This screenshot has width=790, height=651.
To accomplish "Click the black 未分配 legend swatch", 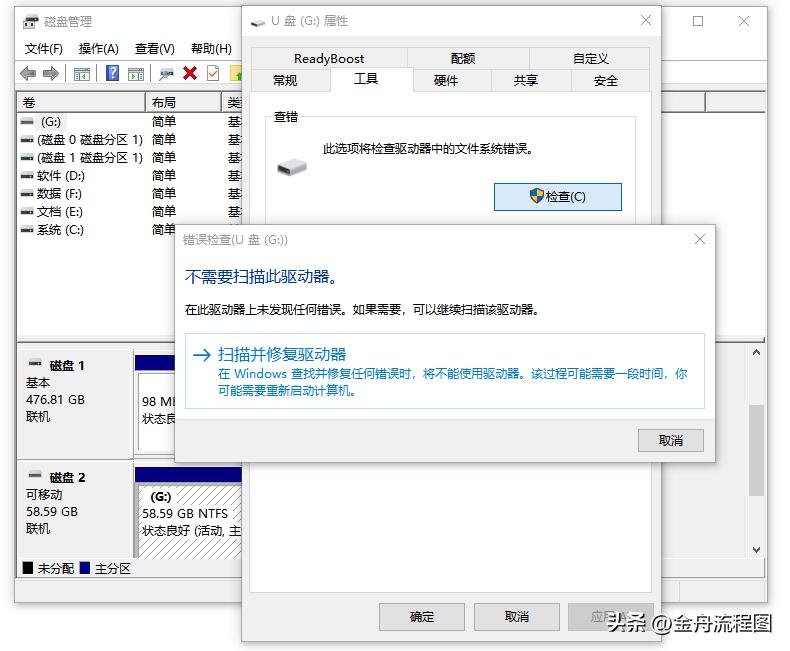I will point(28,568).
